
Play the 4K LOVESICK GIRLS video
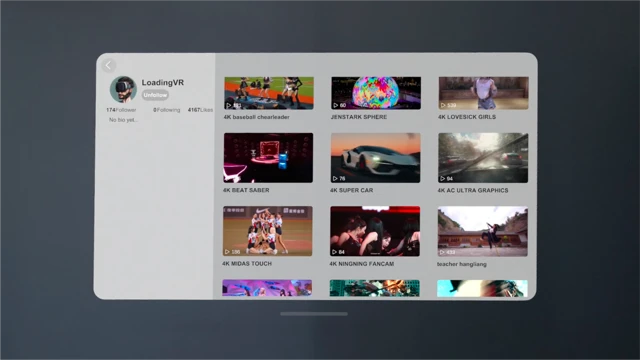(x=484, y=93)
